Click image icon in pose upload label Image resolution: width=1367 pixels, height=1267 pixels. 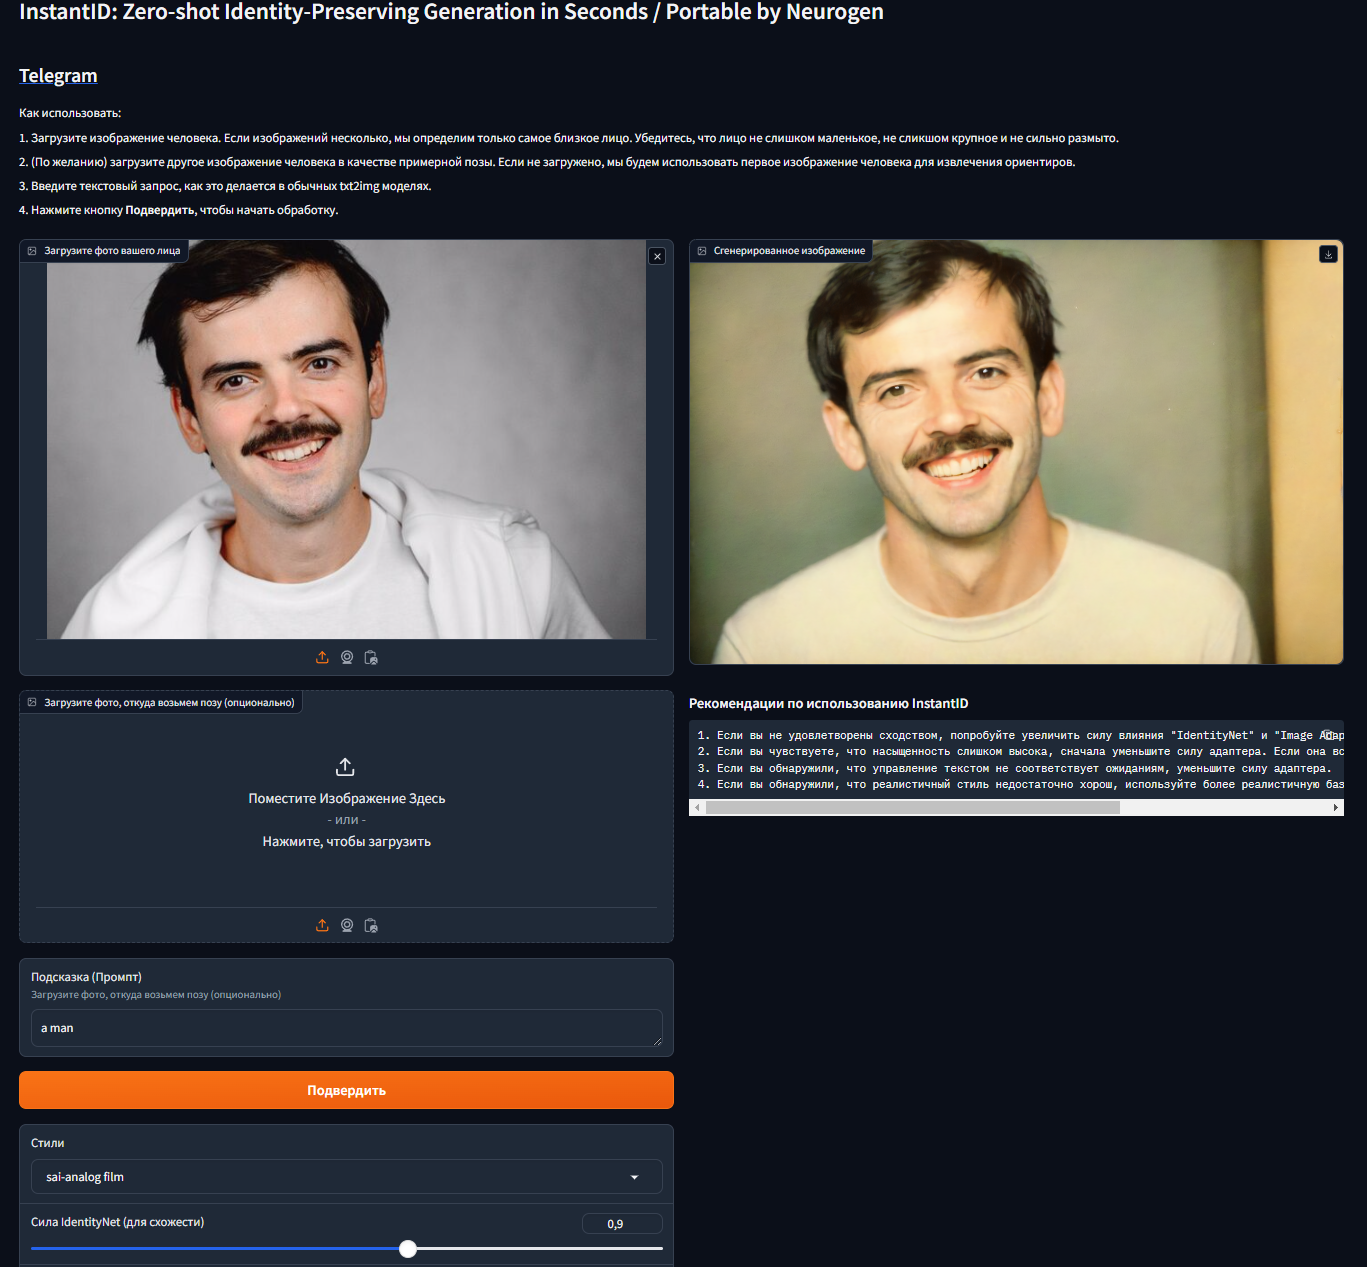pos(32,703)
